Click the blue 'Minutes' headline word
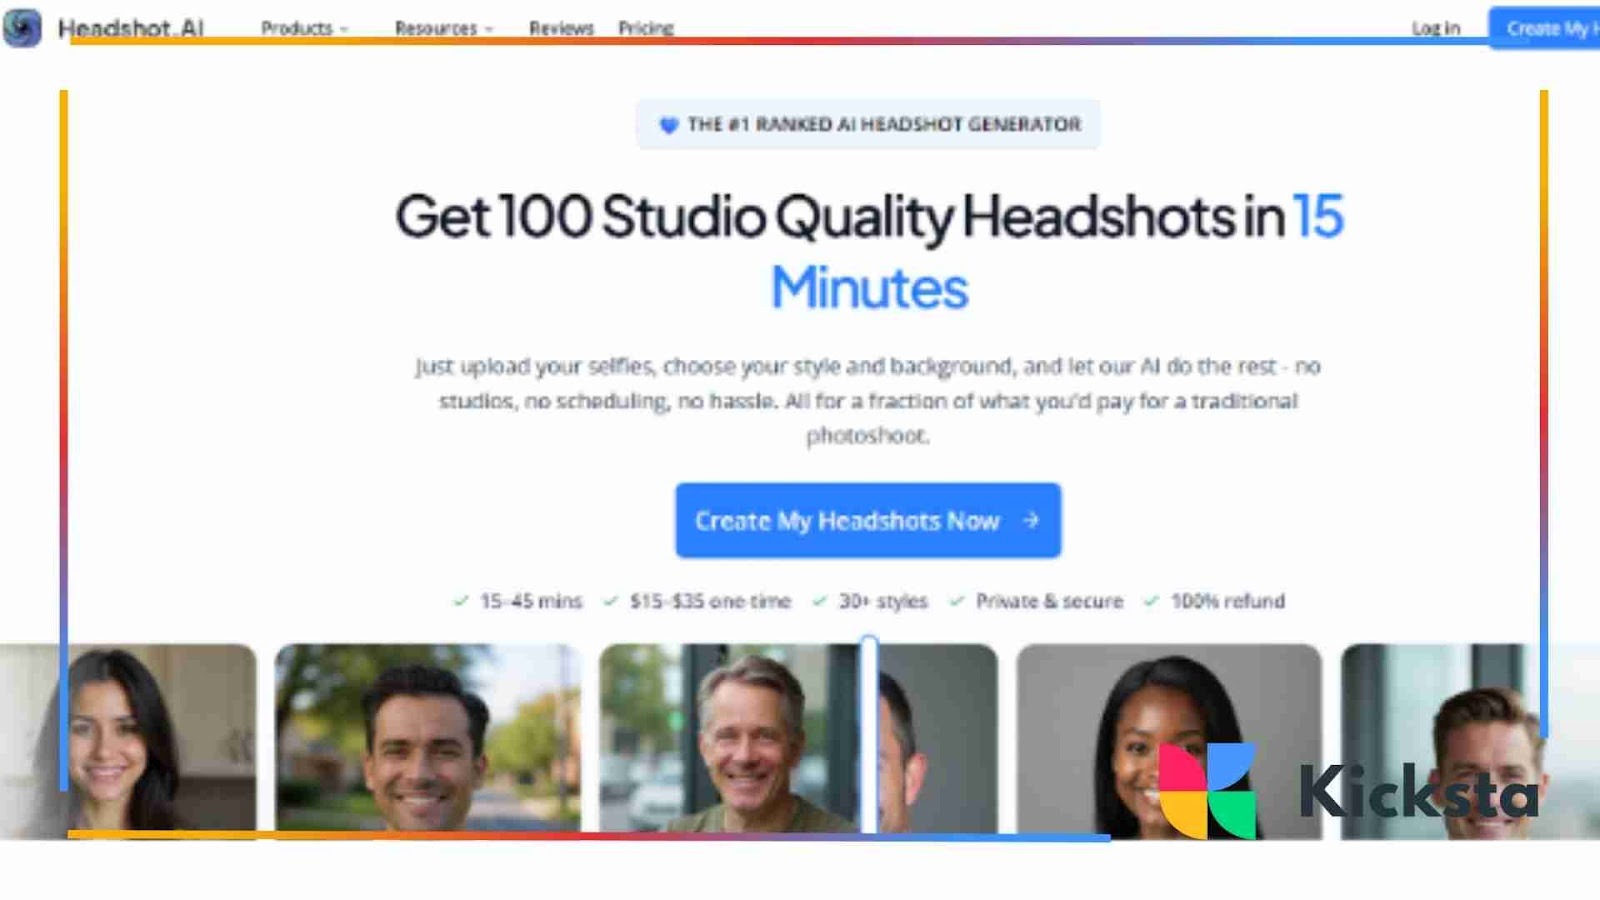The height and width of the screenshot is (900, 1600). pyautogui.click(x=869, y=289)
